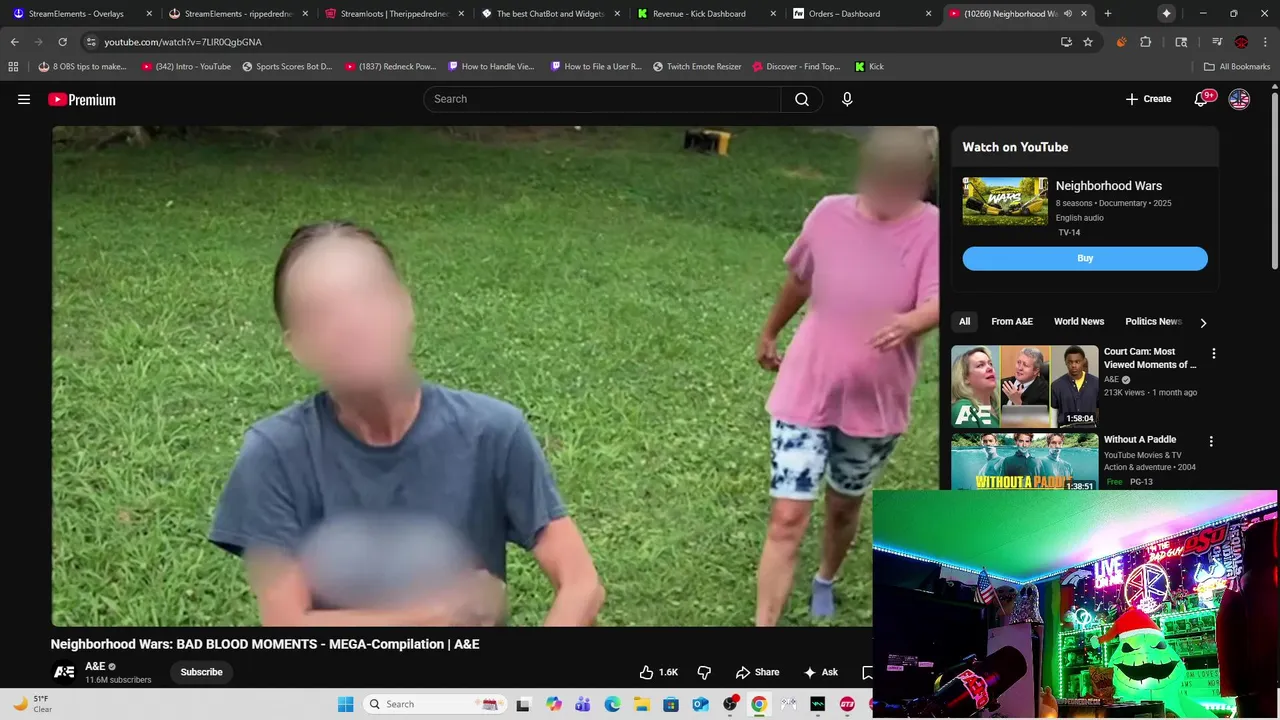Start voice search with microphone icon

847,99
